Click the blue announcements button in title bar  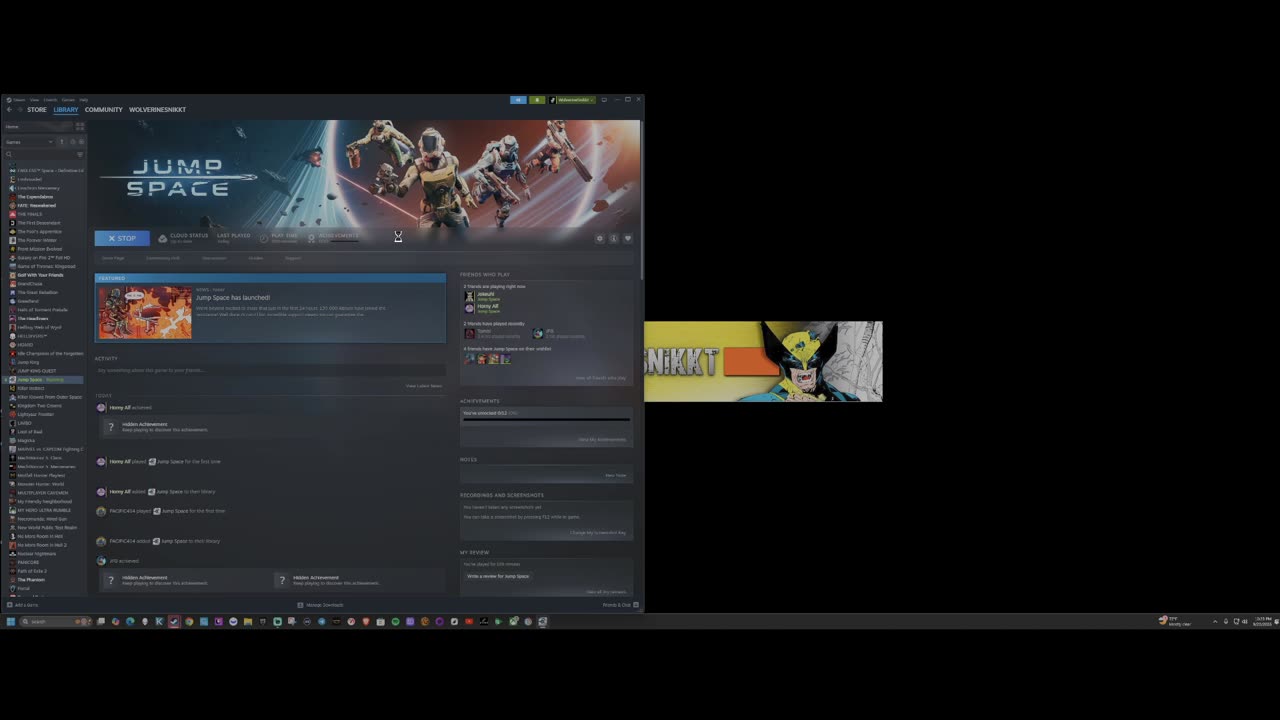518,100
